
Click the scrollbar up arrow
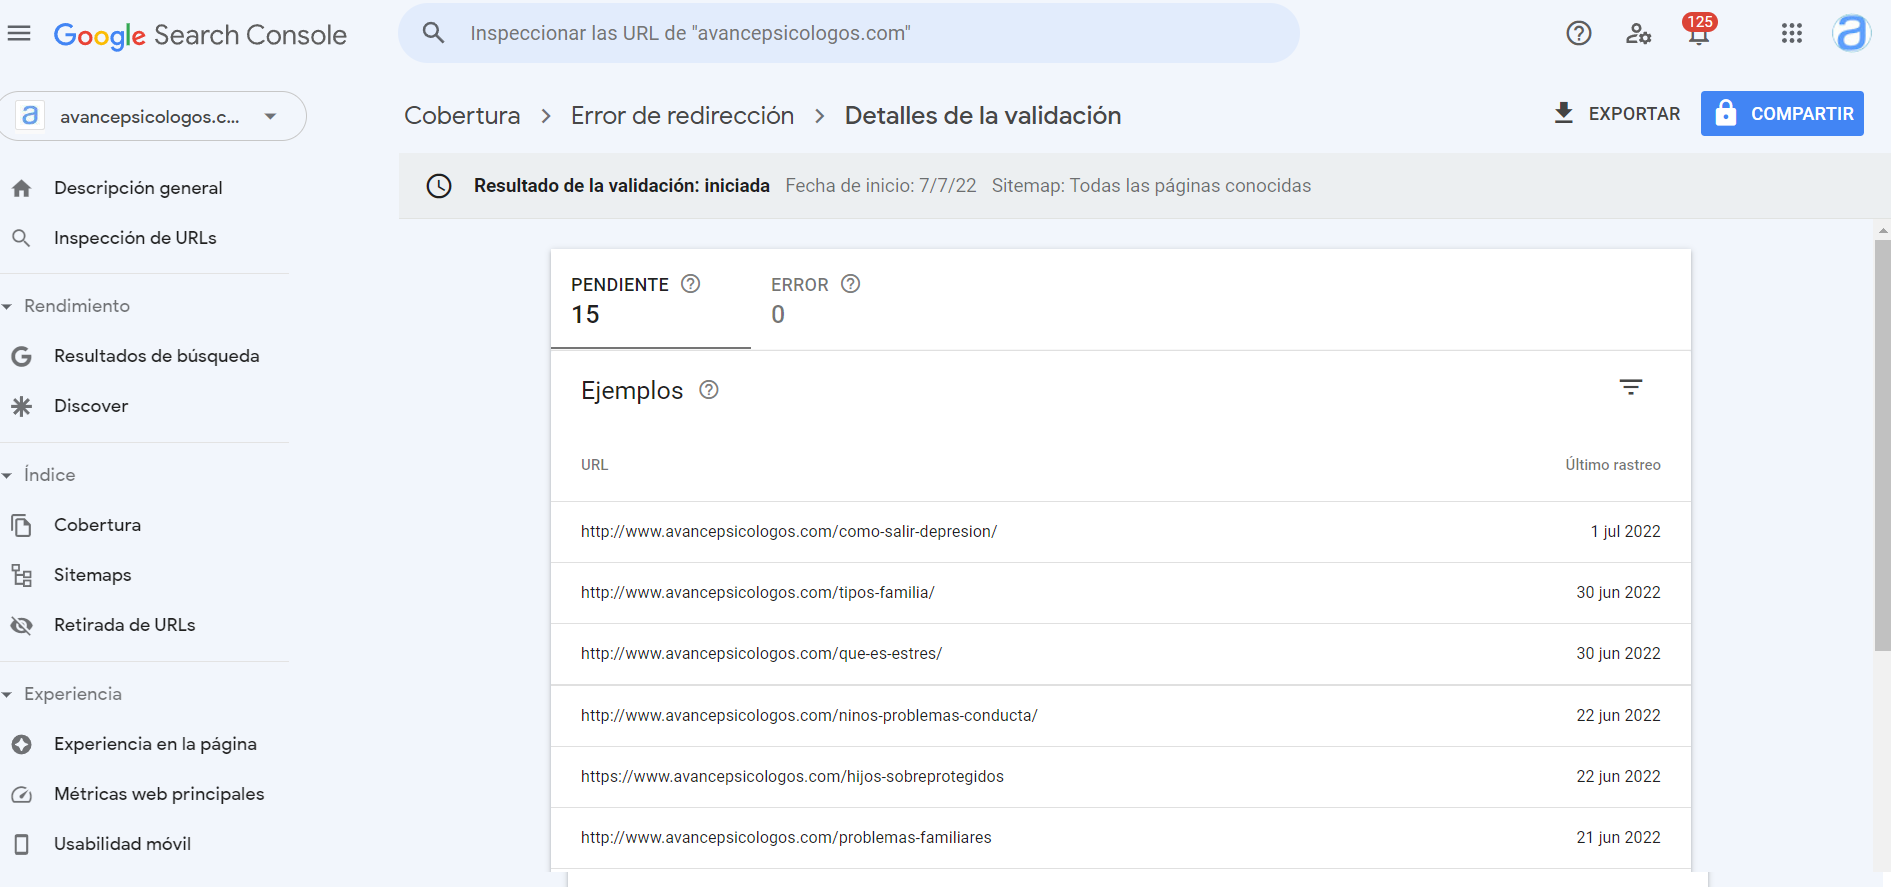pyautogui.click(x=1883, y=231)
